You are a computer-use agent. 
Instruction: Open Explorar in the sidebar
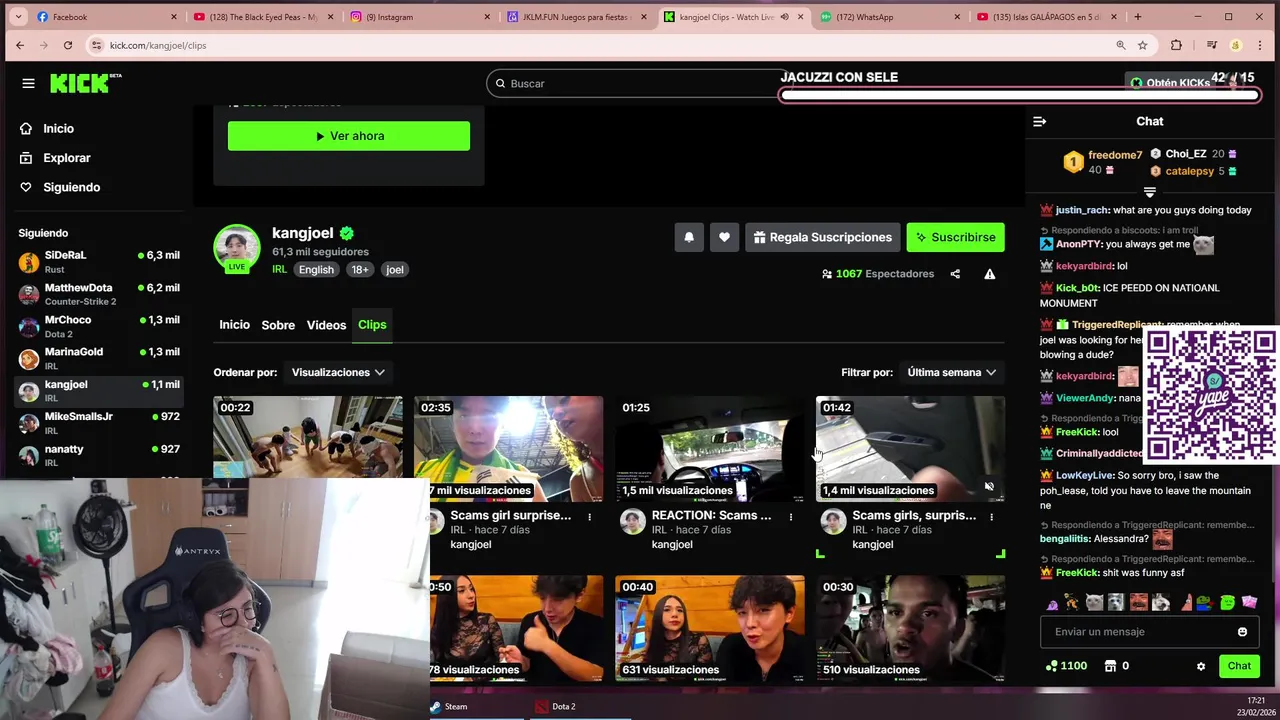(67, 158)
